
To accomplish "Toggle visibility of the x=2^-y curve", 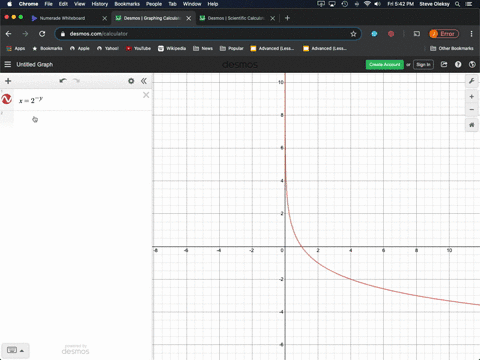I will (x=7, y=99).
